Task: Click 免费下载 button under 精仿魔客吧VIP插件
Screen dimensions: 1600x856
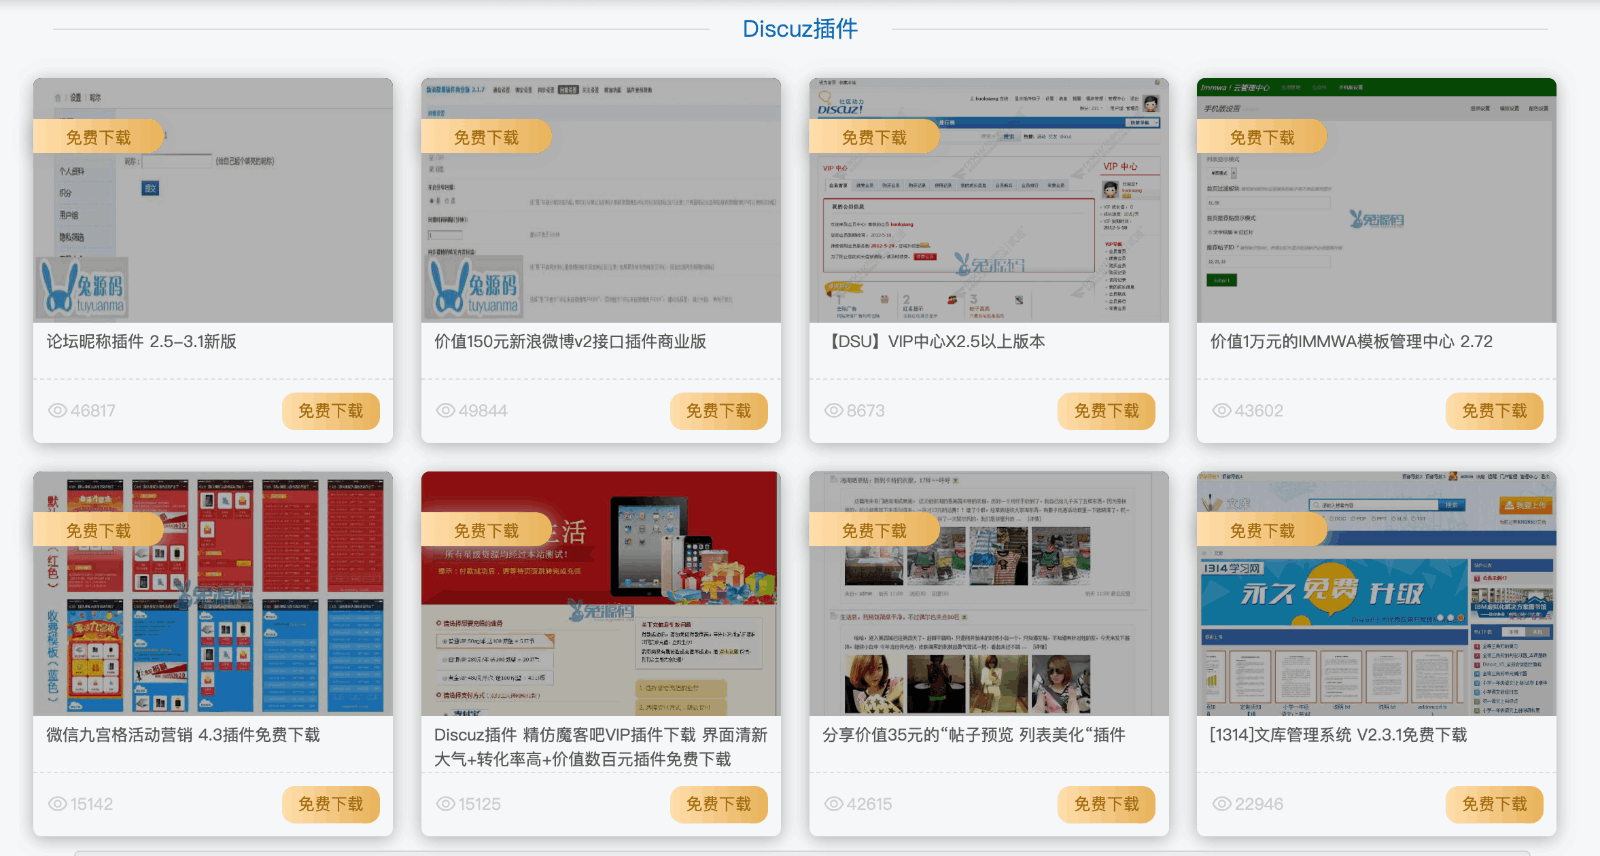Action: [x=719, y=804]
